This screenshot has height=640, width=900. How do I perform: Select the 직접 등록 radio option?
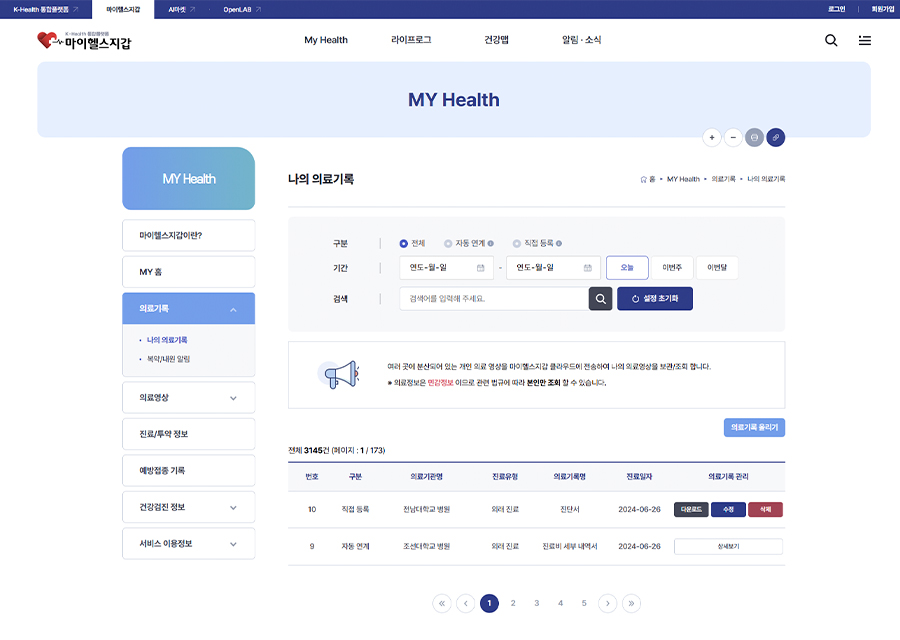[516, 243]
